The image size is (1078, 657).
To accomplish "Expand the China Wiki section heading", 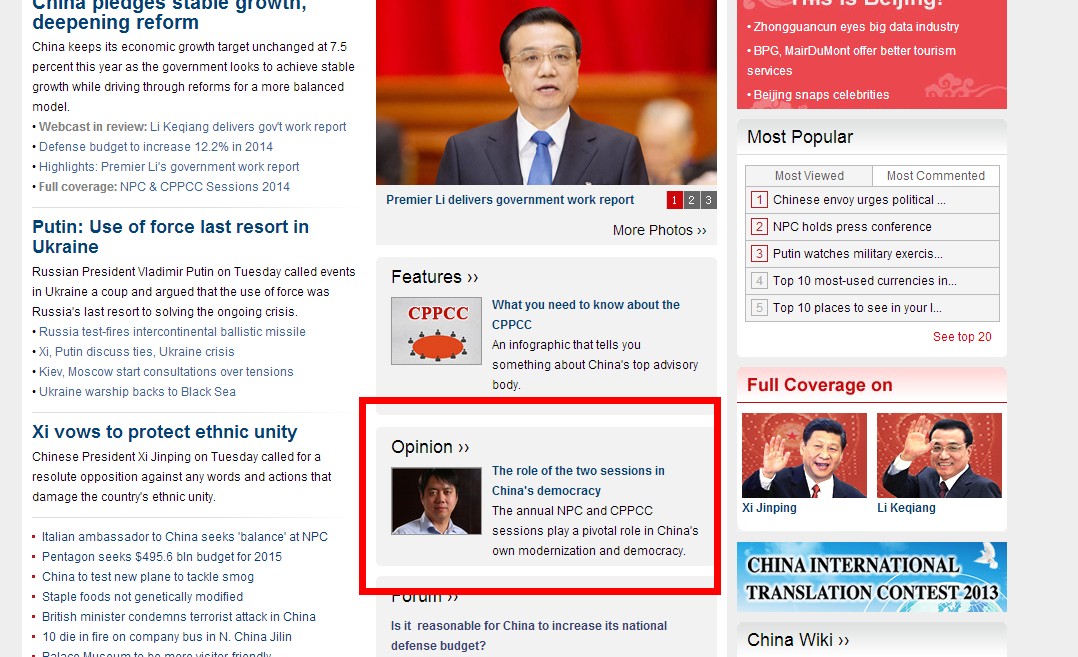I will pyautogui.click(x=798, y=640).
